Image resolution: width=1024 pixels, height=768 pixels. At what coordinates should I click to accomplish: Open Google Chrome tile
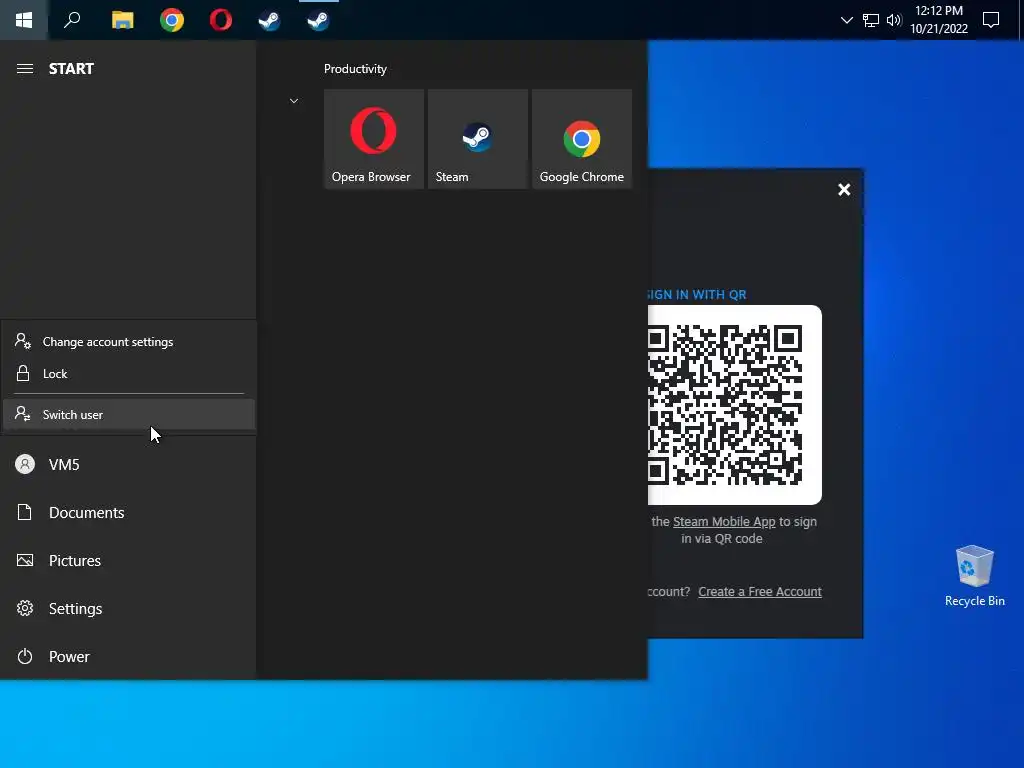(x=582, y=139)
